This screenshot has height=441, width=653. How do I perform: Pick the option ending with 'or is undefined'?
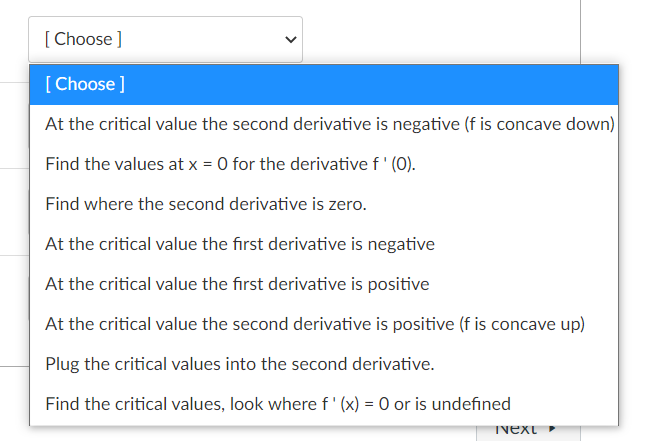pos(324,404)
